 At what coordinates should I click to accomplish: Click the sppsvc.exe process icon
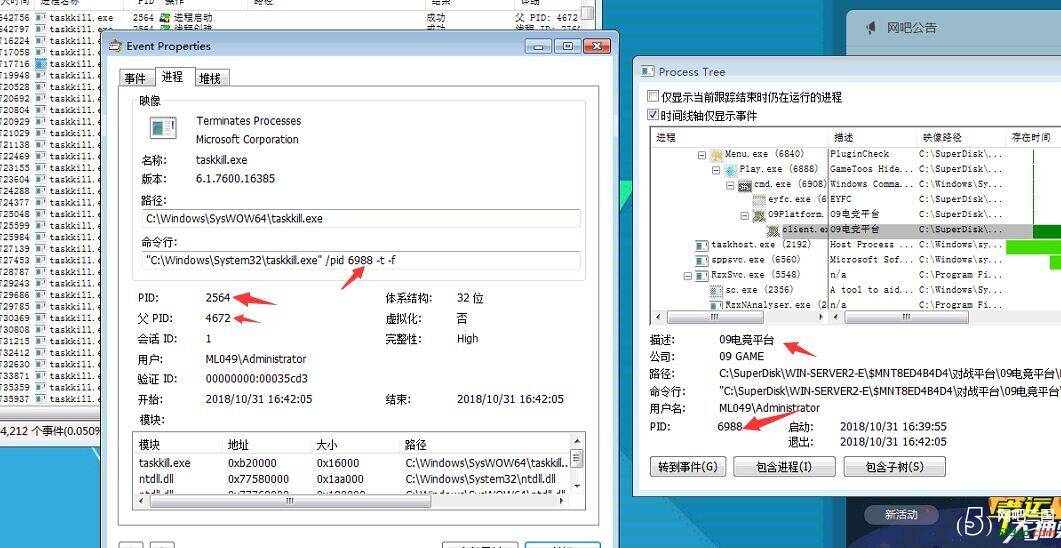pyautogui.click(x=702, y=260)
